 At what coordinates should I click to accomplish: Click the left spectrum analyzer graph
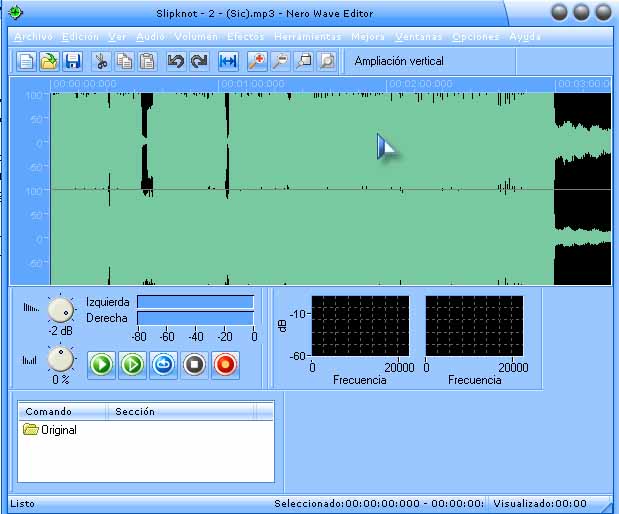click(x=360, y=326)
